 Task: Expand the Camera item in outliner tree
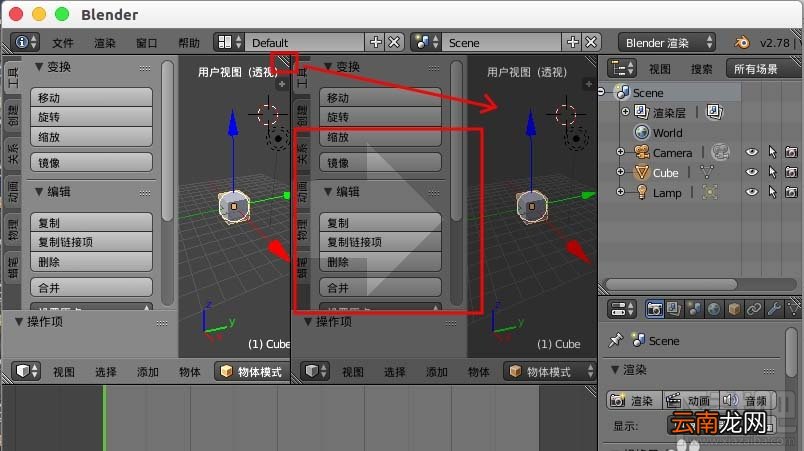(x=620, y=152)
